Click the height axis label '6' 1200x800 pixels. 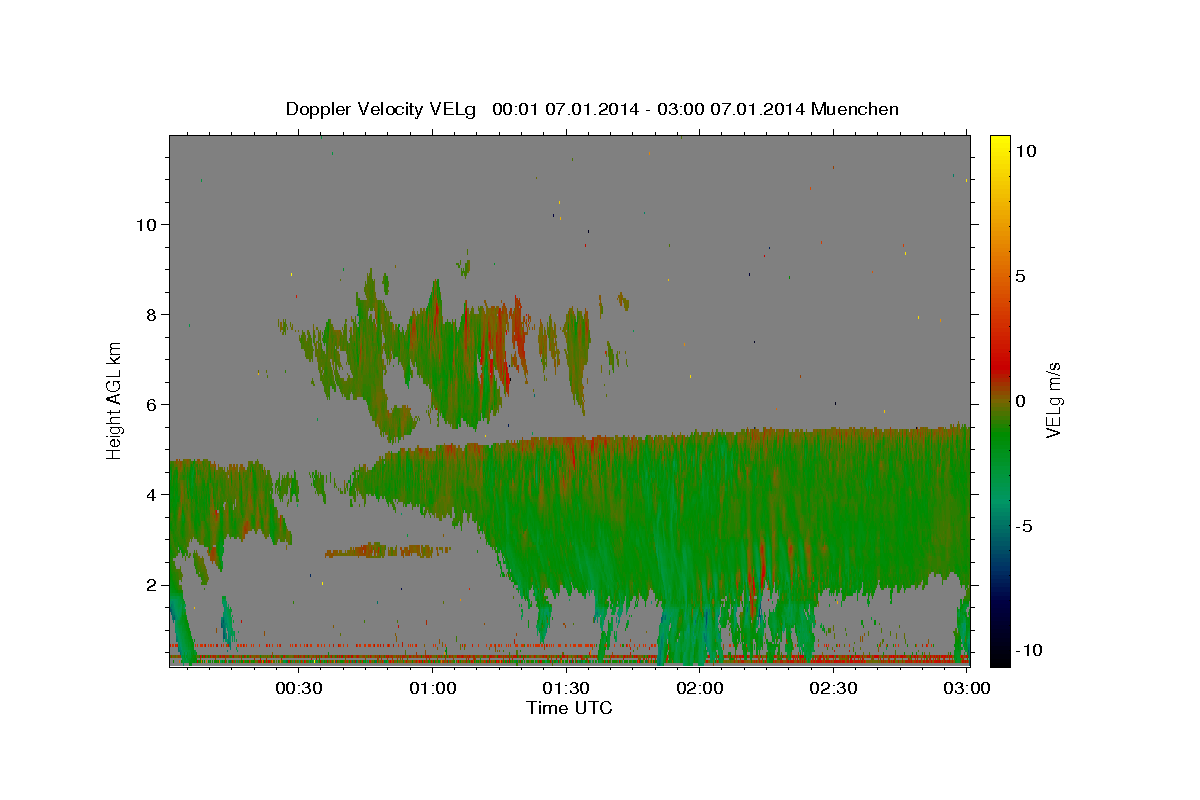[150, 404]
